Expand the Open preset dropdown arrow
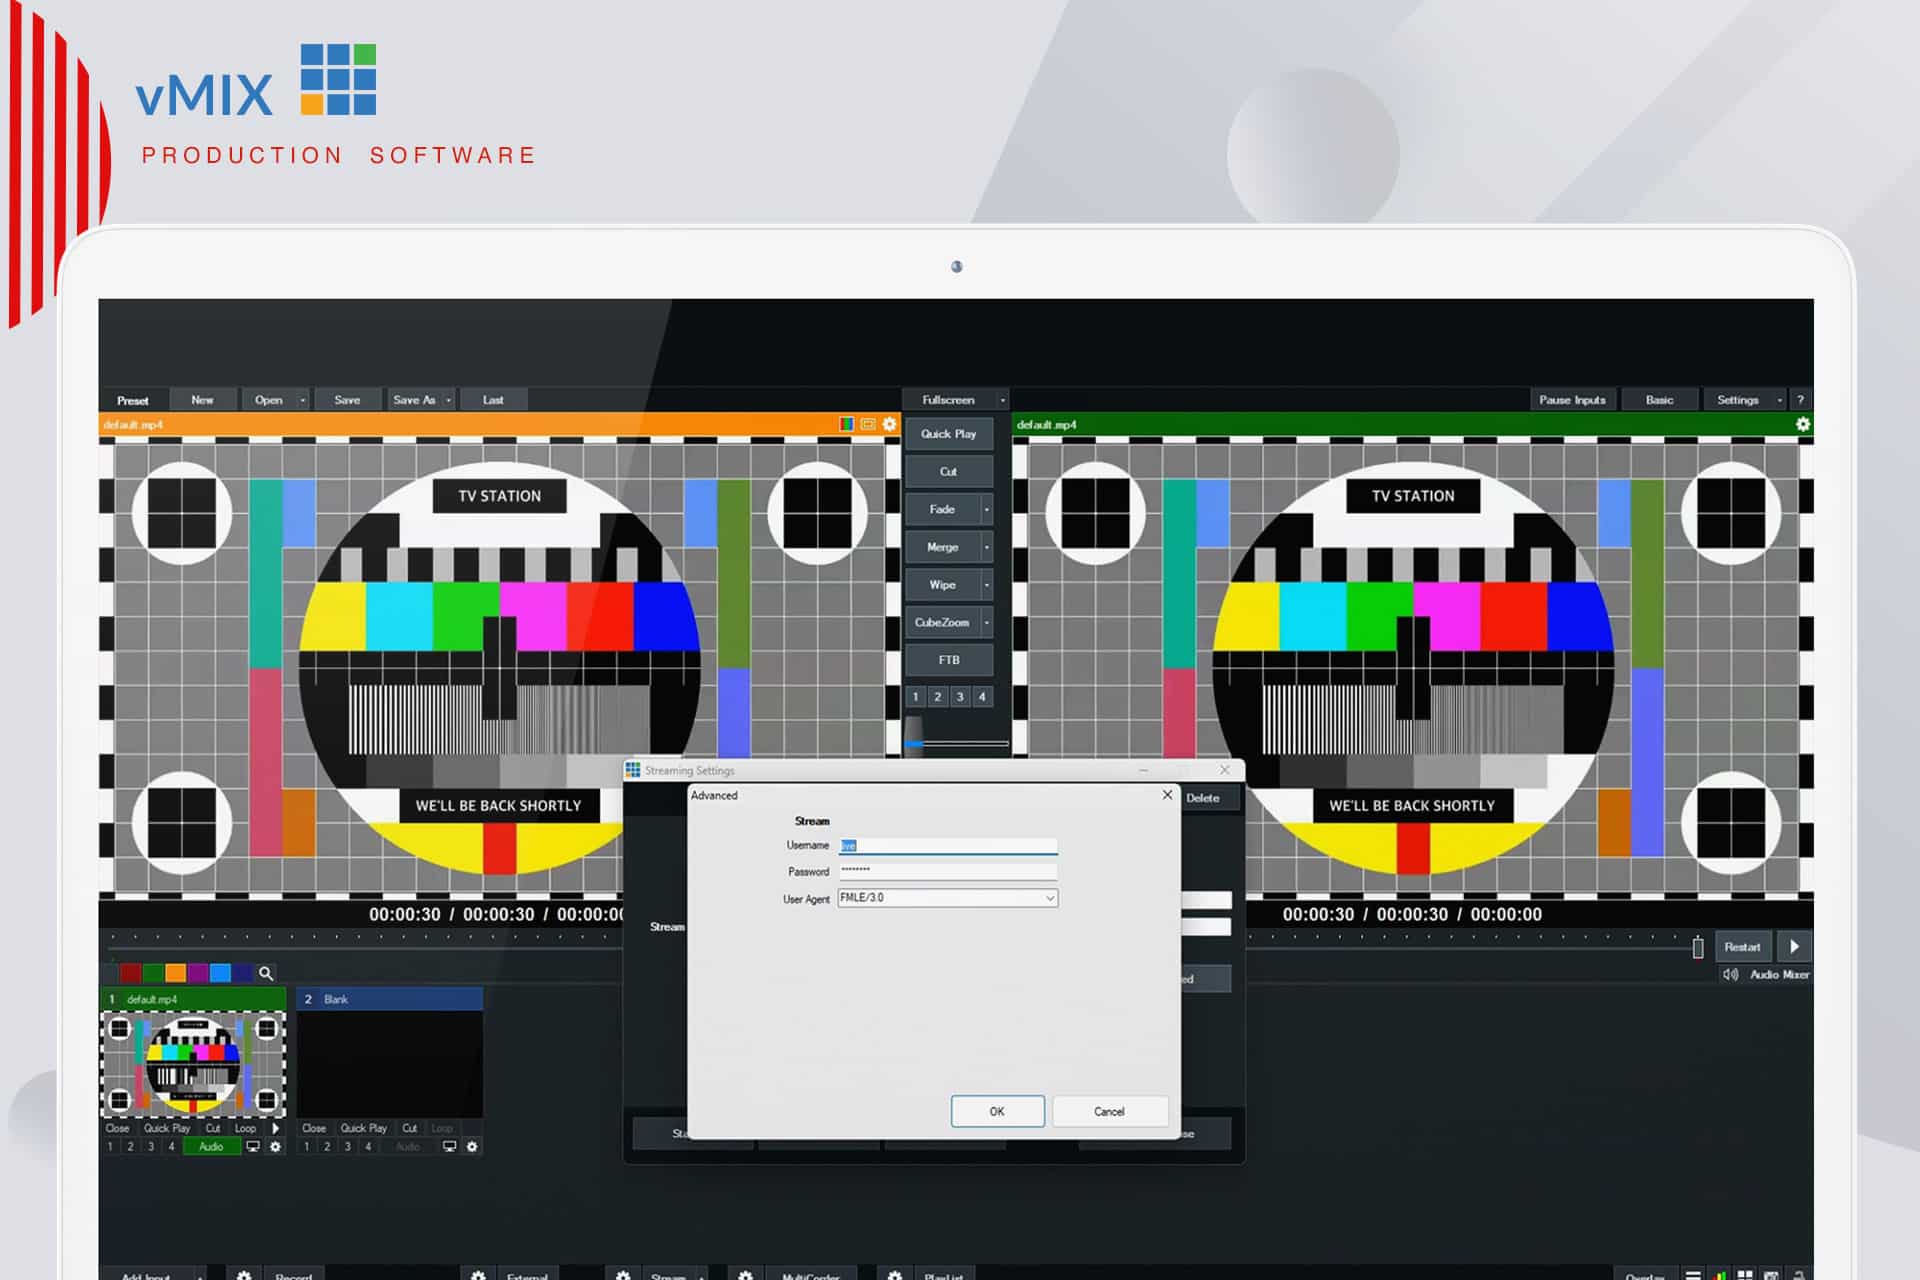The height and width of the screenshot is (1280, 1920). (303, 400)
